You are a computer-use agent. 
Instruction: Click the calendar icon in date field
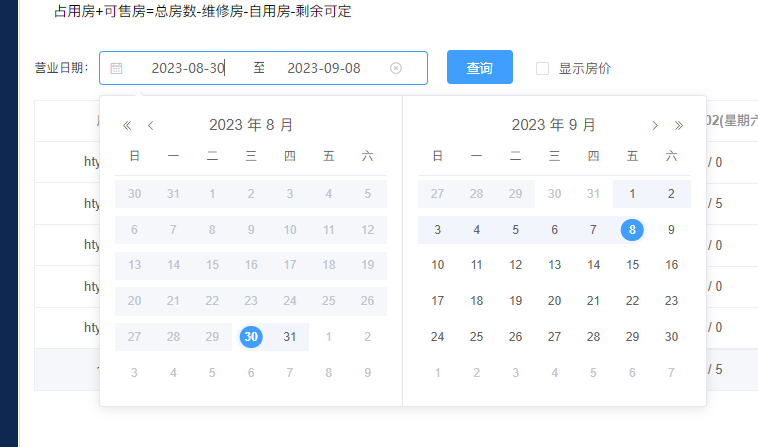coord(116,68)
